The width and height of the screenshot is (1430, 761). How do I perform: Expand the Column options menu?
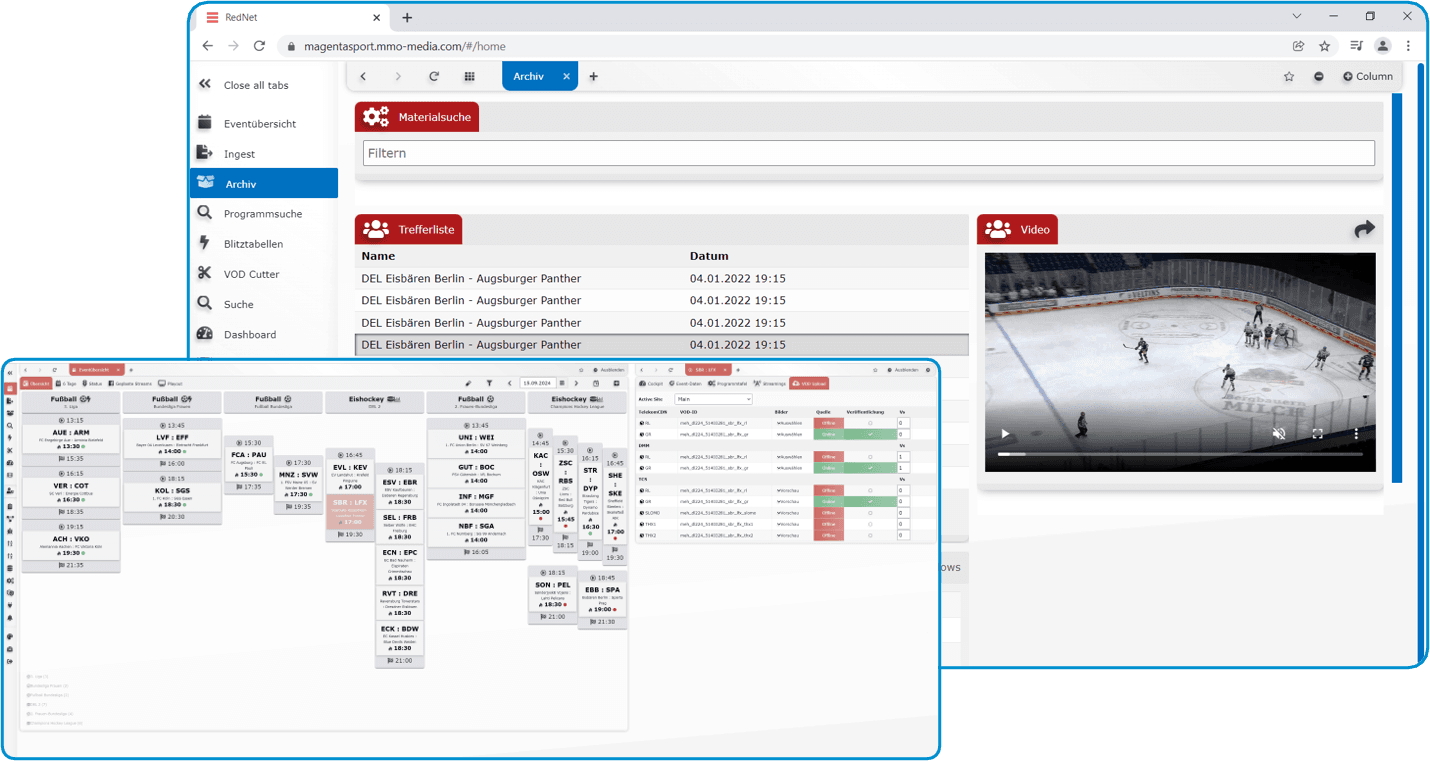1367,76
